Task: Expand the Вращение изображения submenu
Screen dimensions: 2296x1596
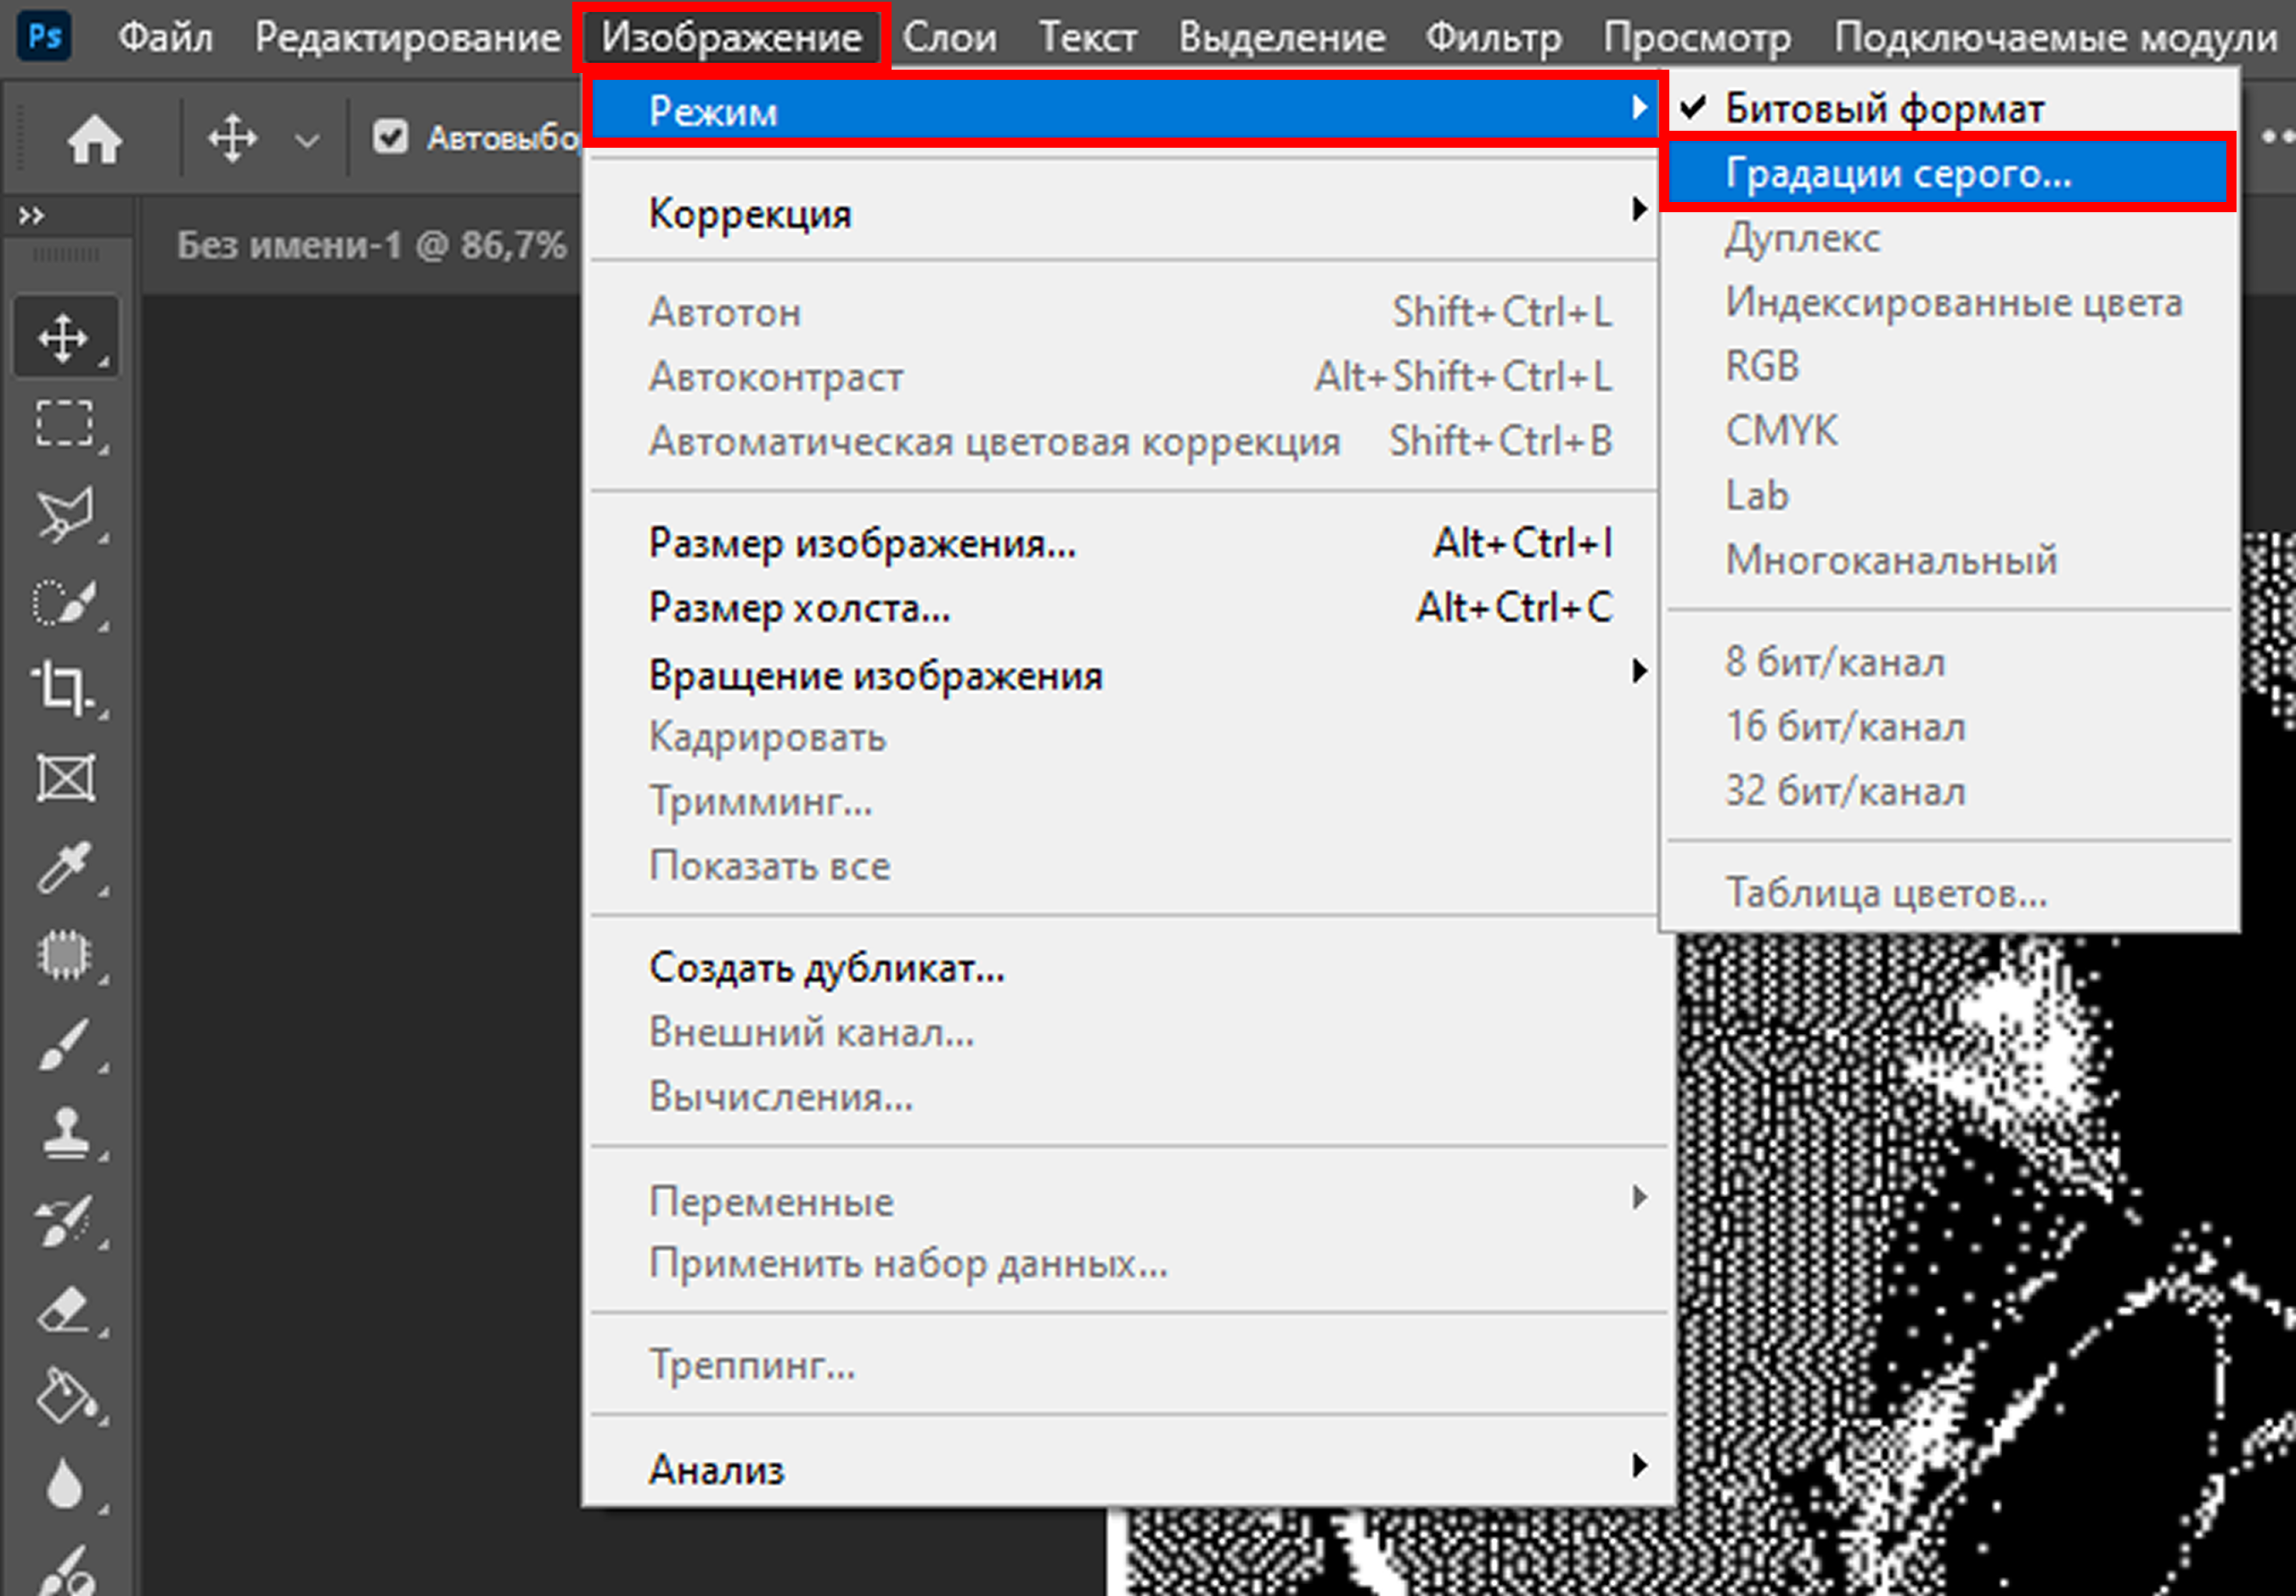Action: tap(1123, 675)
